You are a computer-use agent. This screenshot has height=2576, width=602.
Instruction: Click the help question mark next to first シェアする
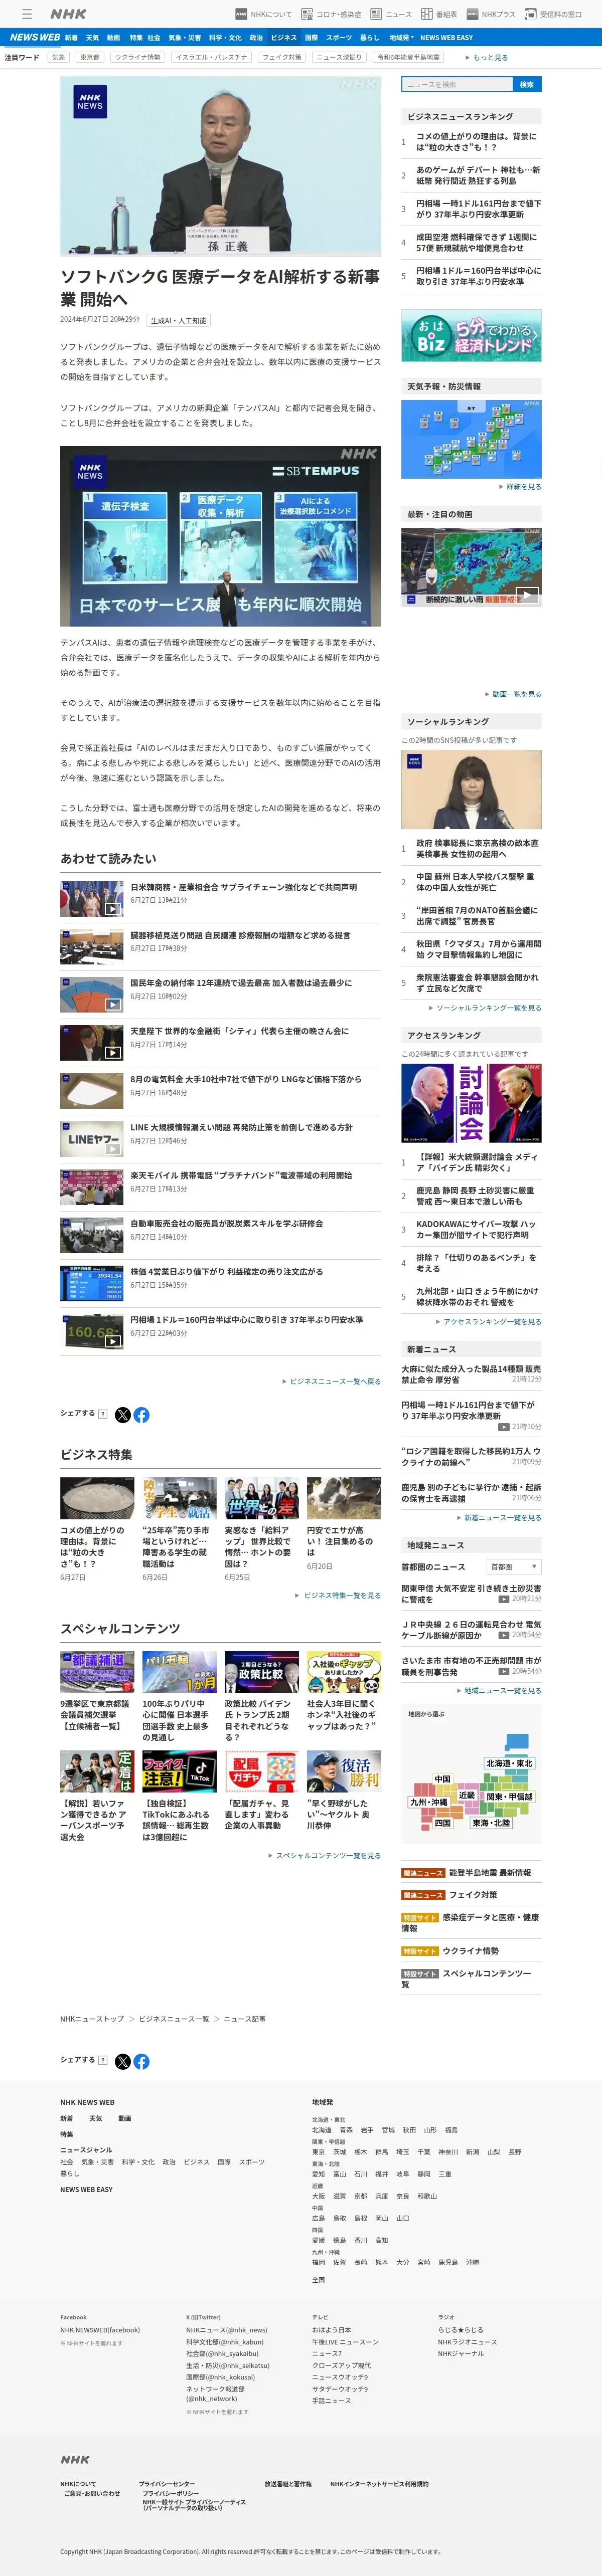point(103,1414)
